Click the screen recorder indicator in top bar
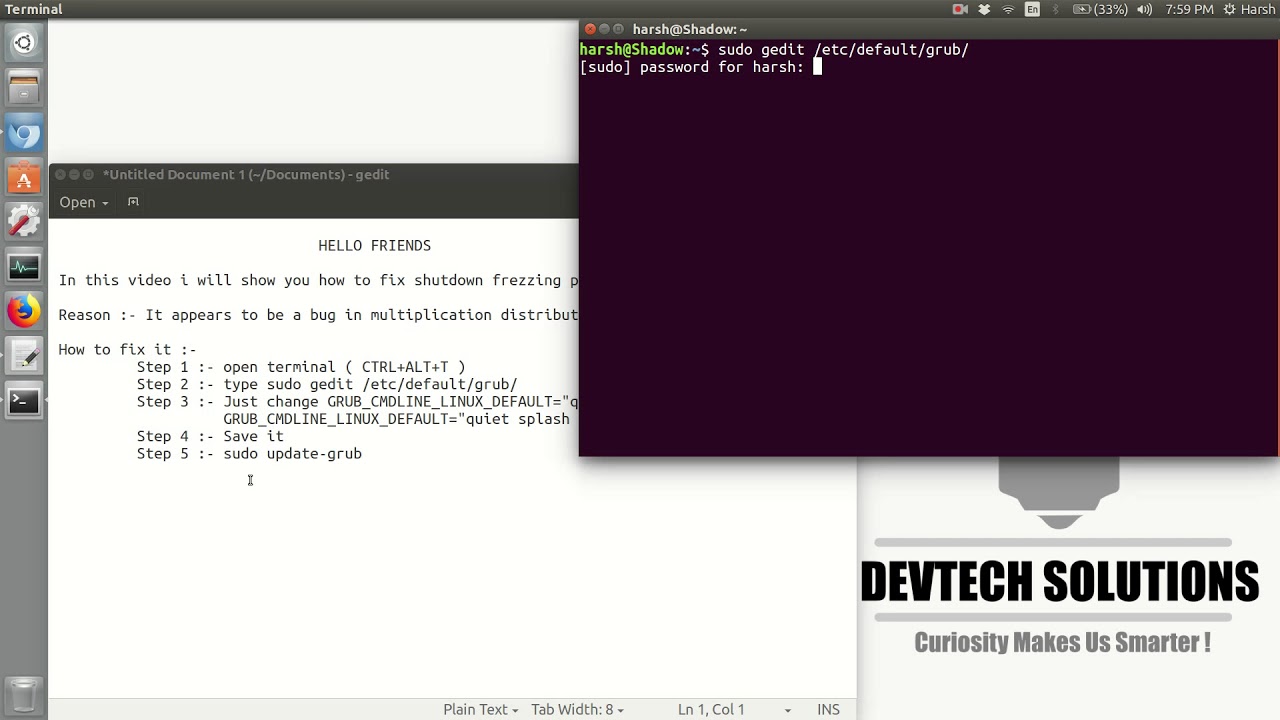1280x720 pixels. point(960,9)
